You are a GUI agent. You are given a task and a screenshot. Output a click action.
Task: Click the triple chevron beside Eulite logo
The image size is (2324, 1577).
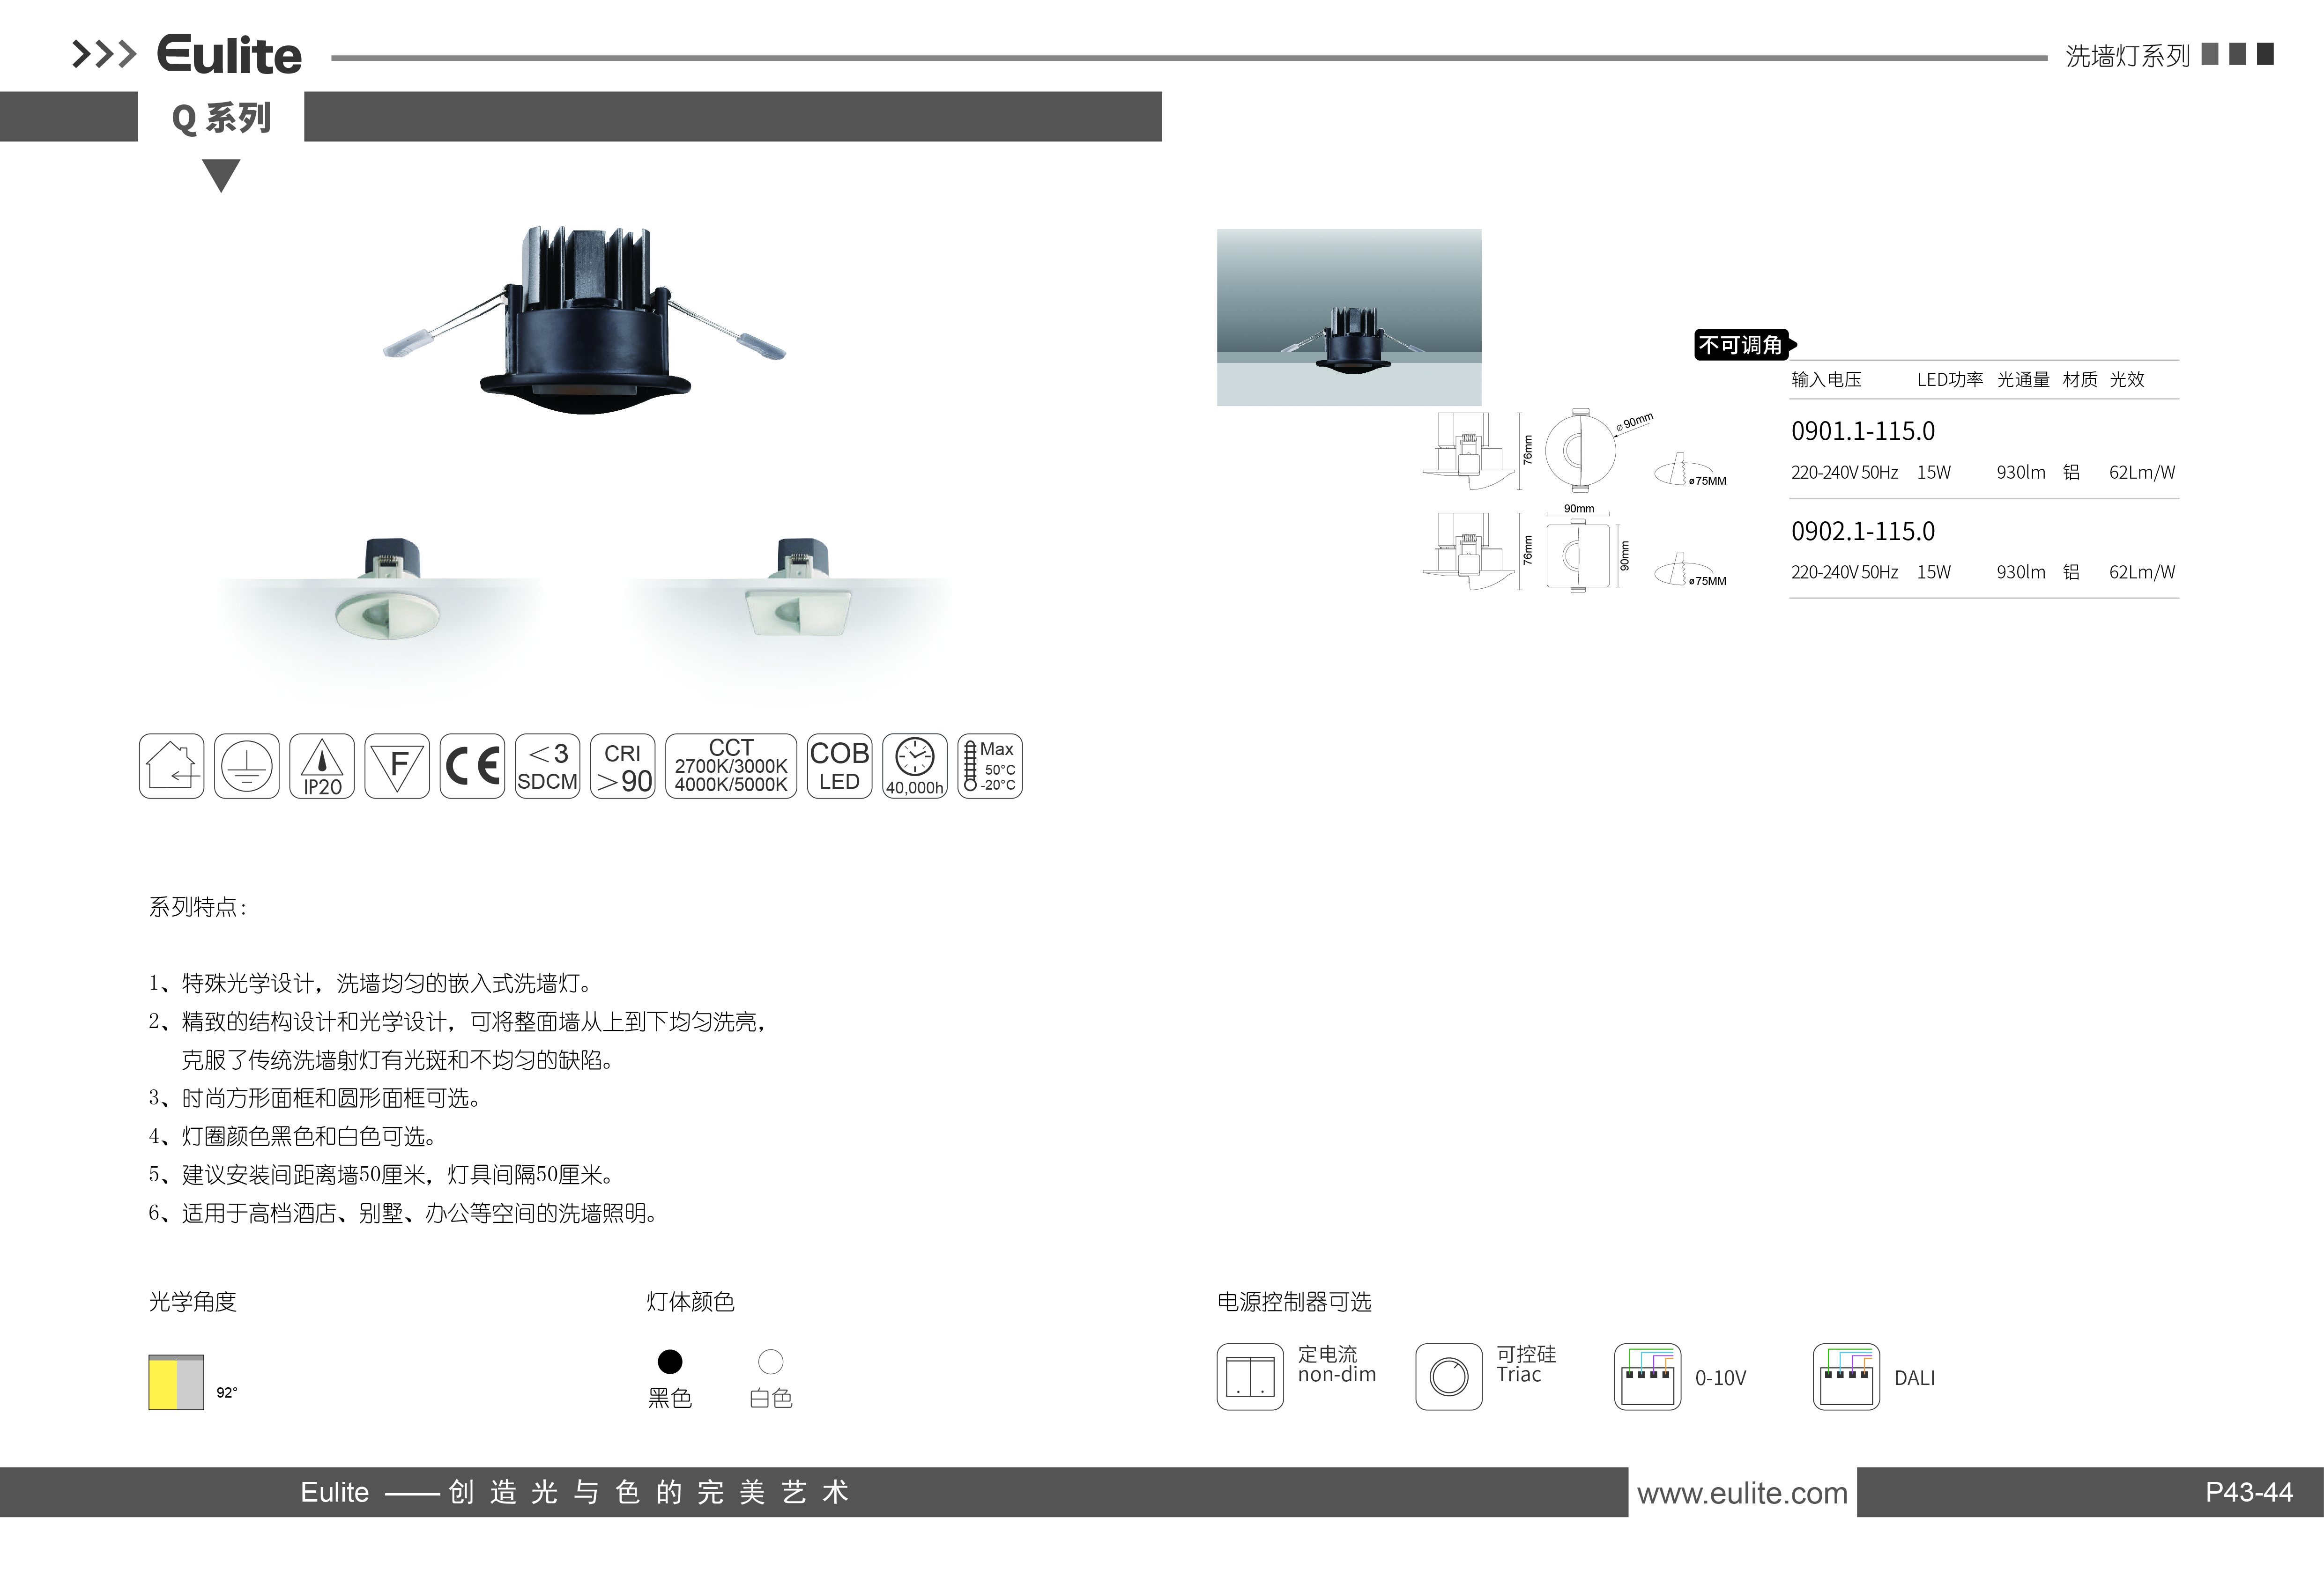point(104,54)
